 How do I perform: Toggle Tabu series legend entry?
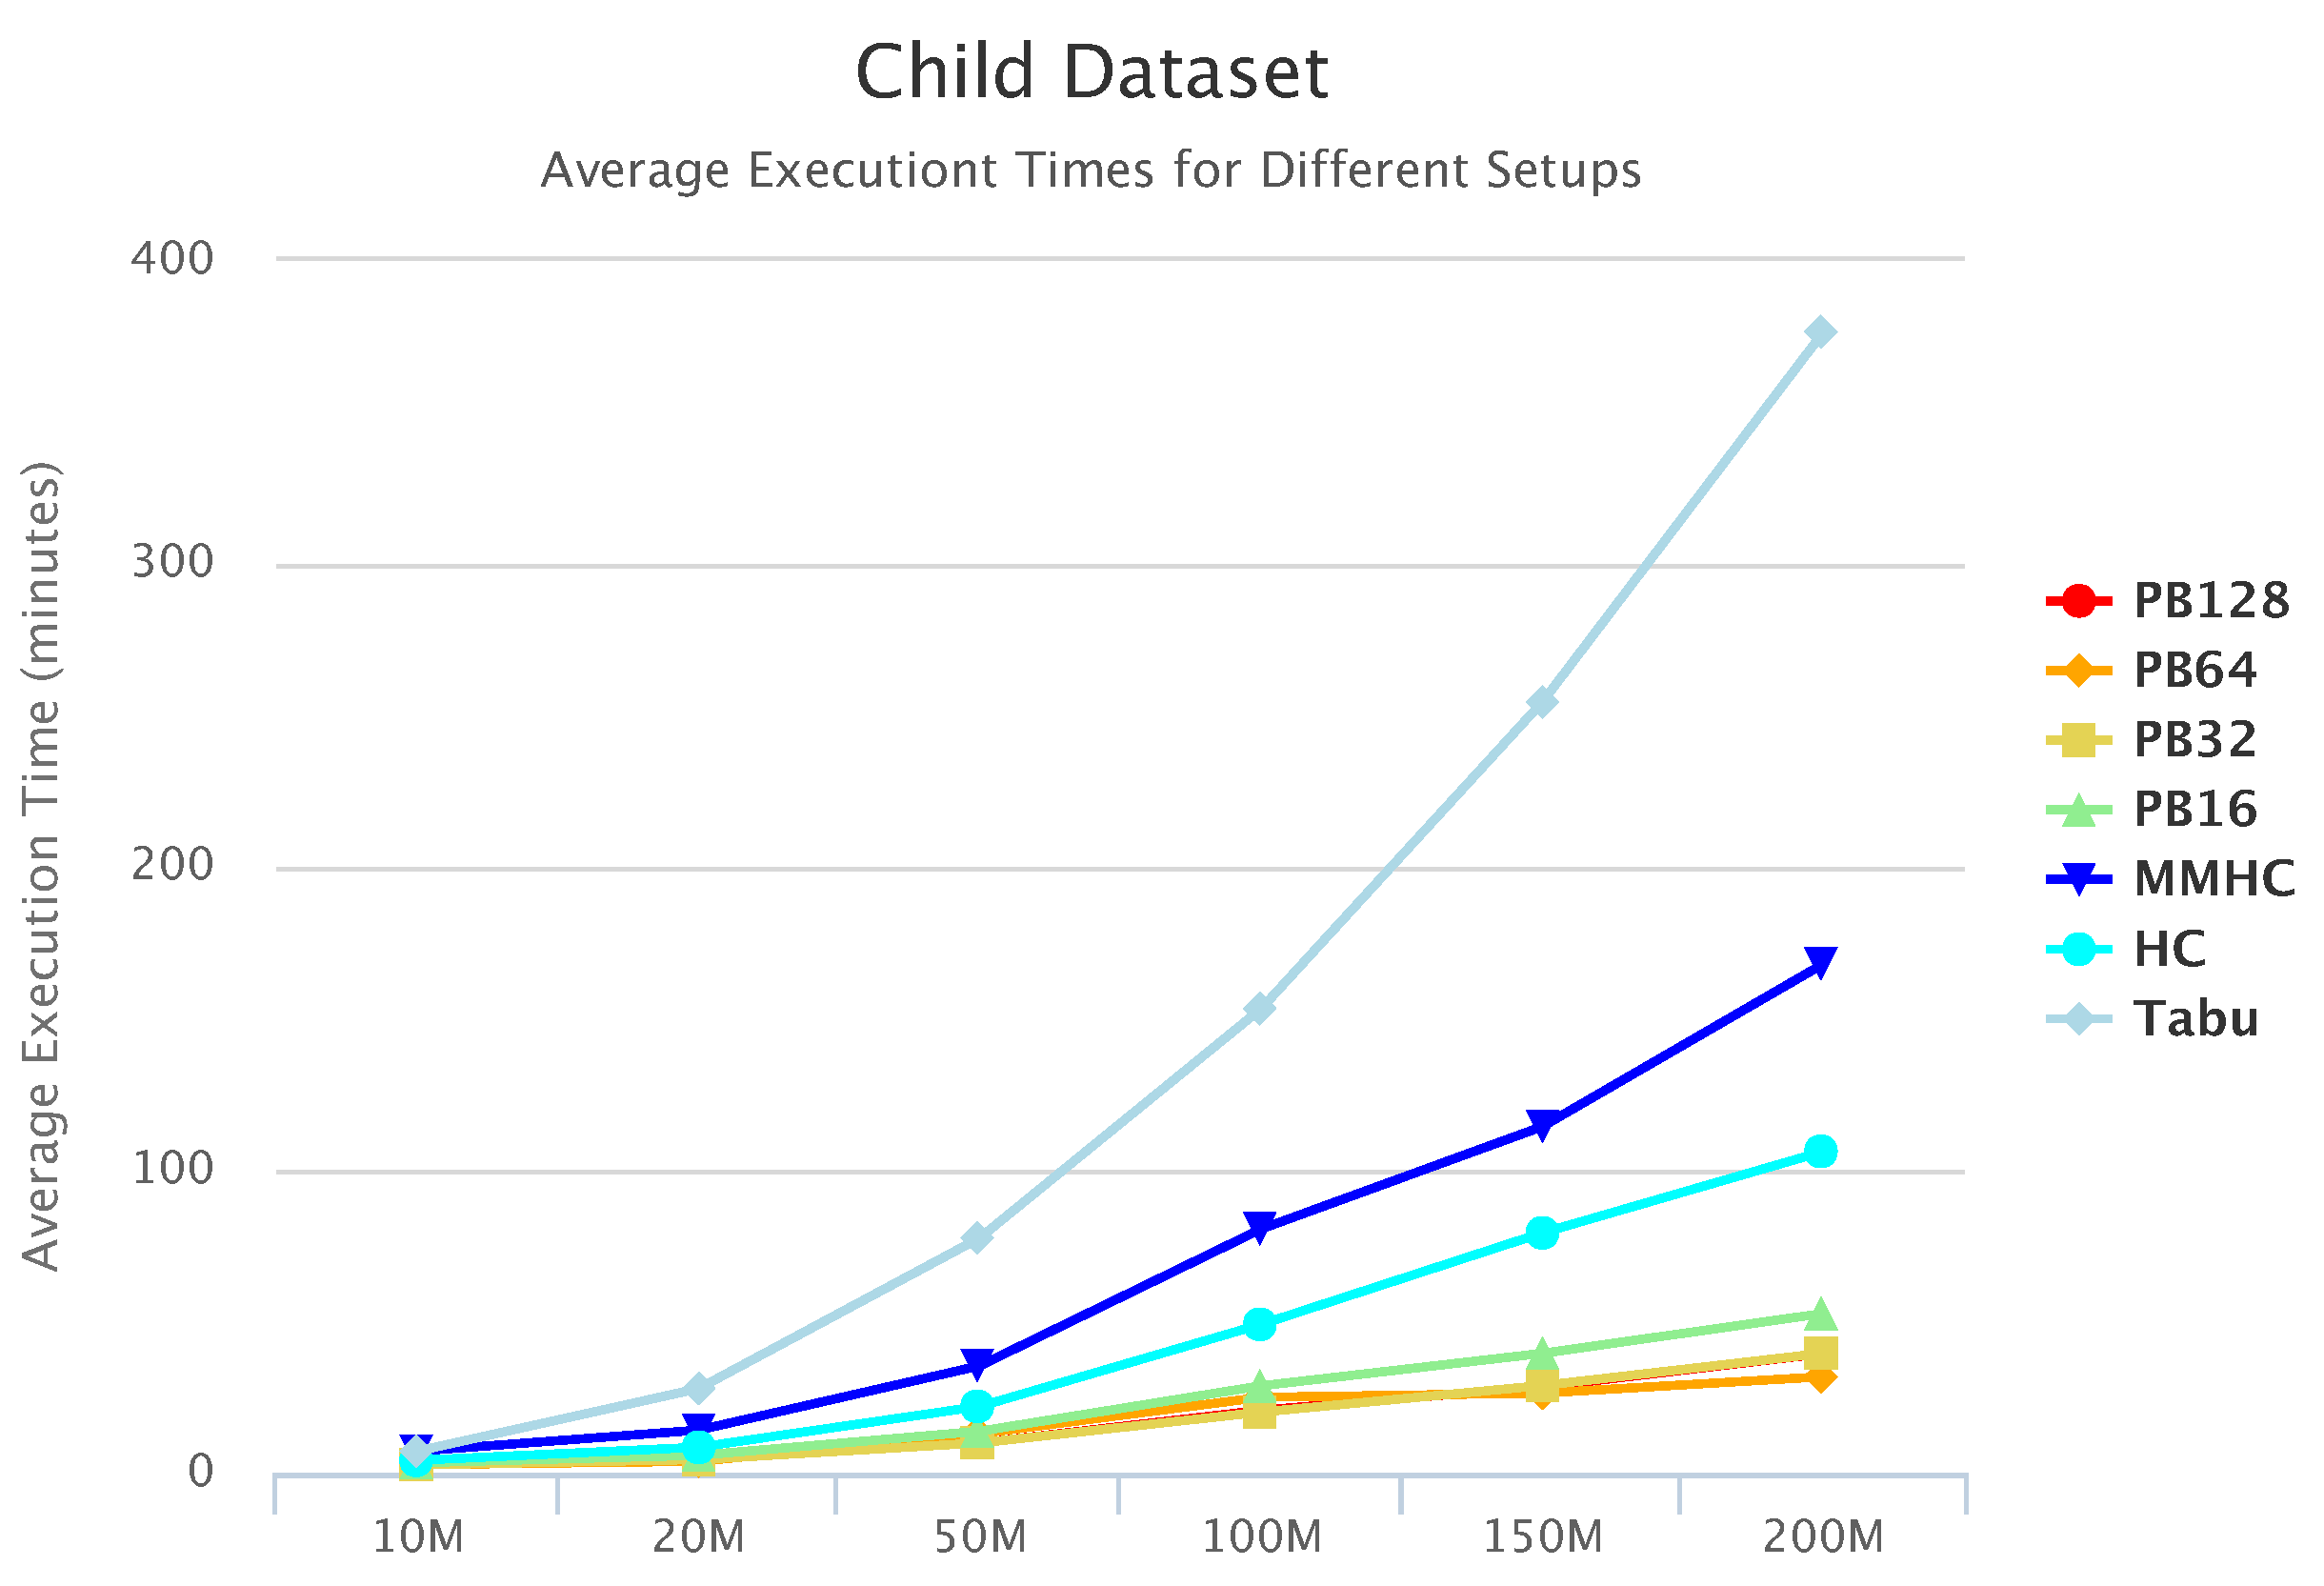(2195, 1019)
